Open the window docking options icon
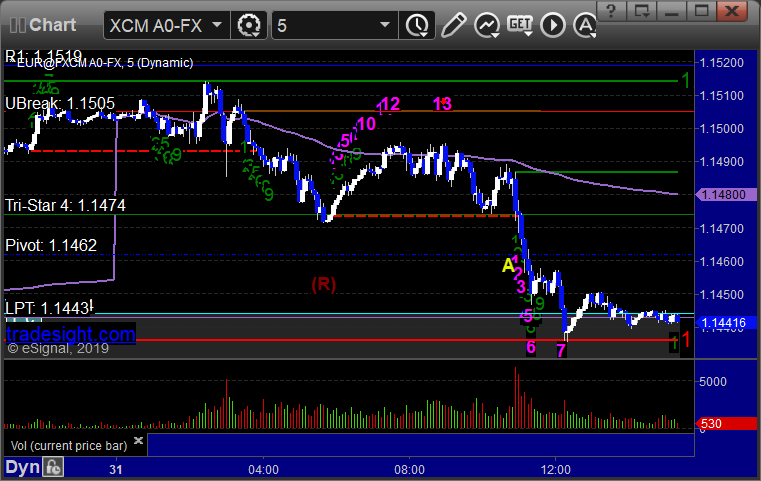 pyautogui.click(x=641, y=11)
